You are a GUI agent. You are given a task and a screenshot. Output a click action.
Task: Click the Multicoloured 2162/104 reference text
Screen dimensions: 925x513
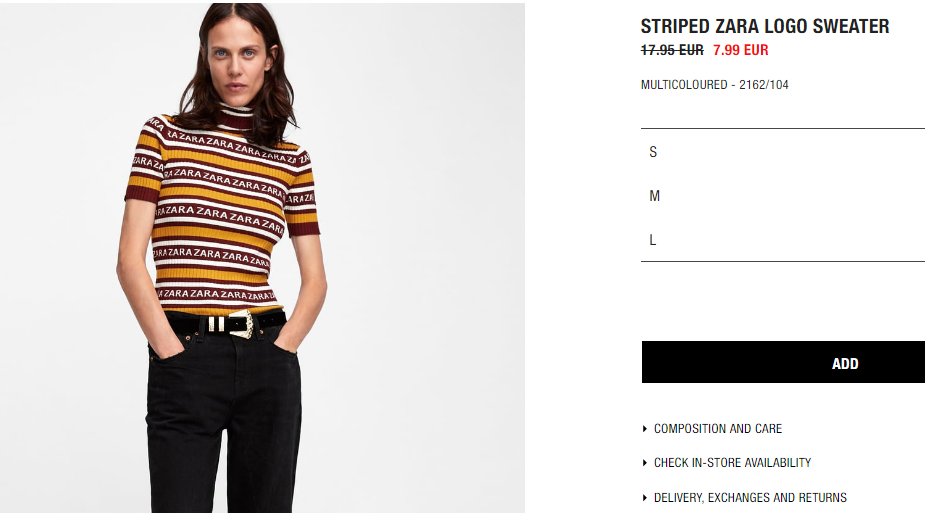pyautogui.click(x=714, y=85)
